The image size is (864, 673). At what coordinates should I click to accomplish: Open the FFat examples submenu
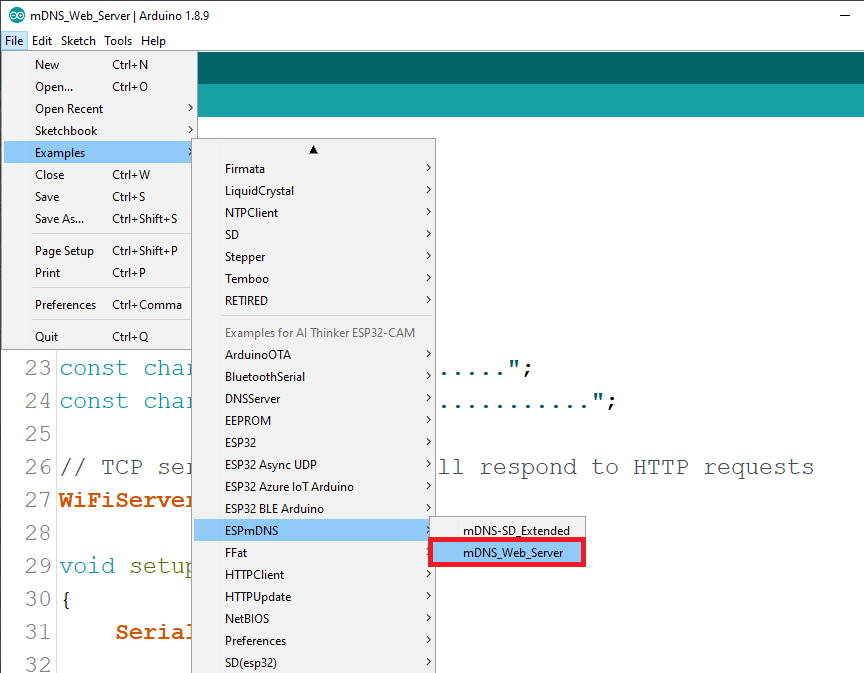click(x=314, y=553)
